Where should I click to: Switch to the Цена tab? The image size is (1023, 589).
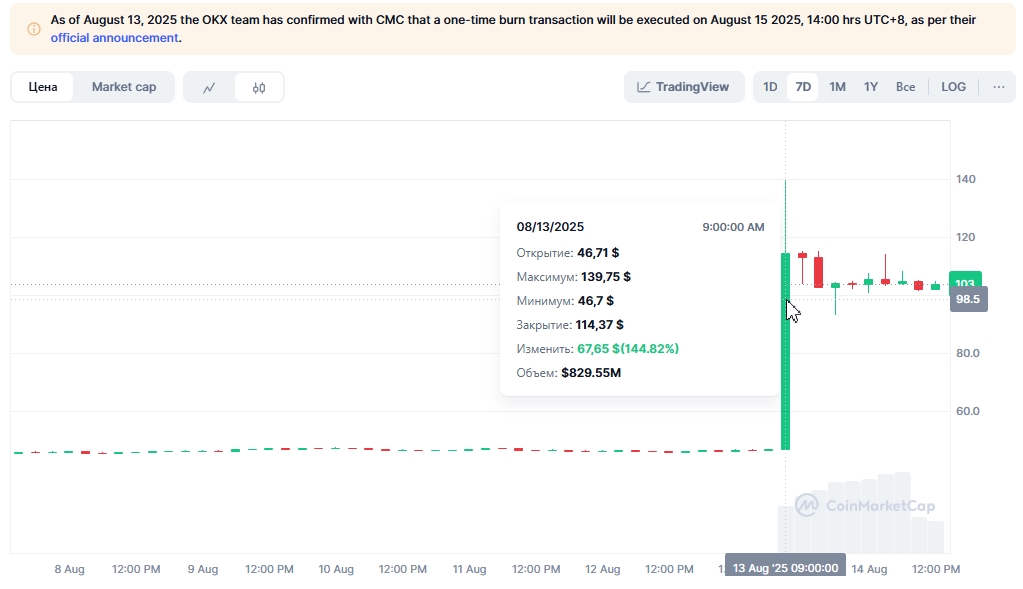pyautogui.click(x=43, y=87)
